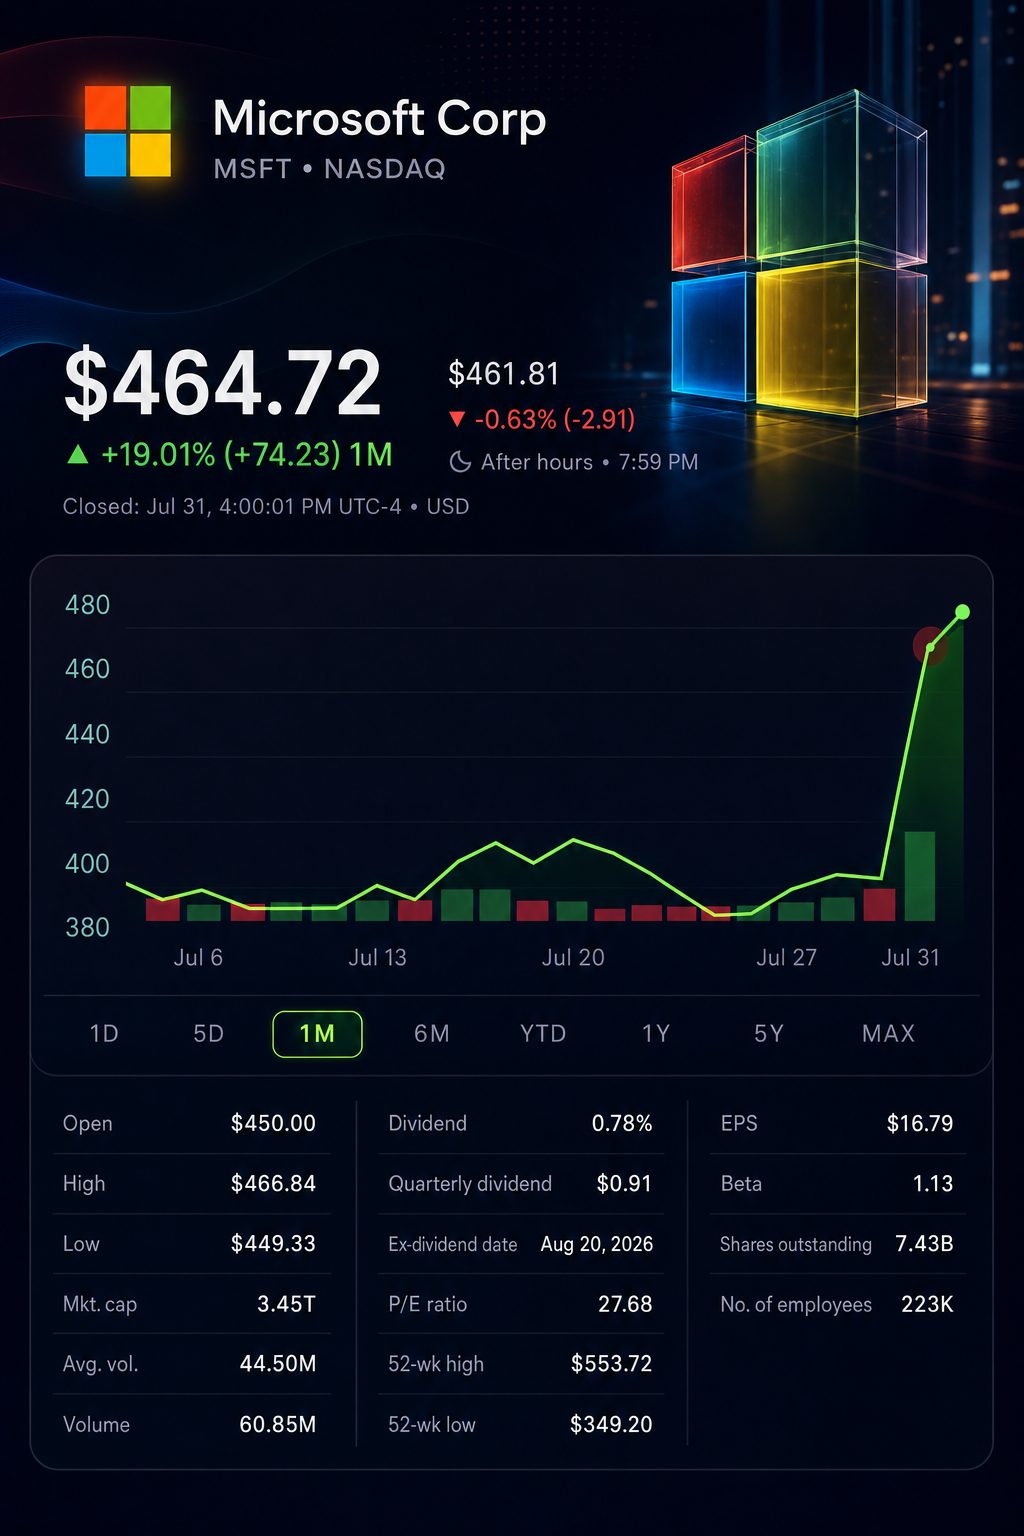Click the EPS value $16.79
The height and width of the screenshot is (1536, 1024).
(920, 1123)
